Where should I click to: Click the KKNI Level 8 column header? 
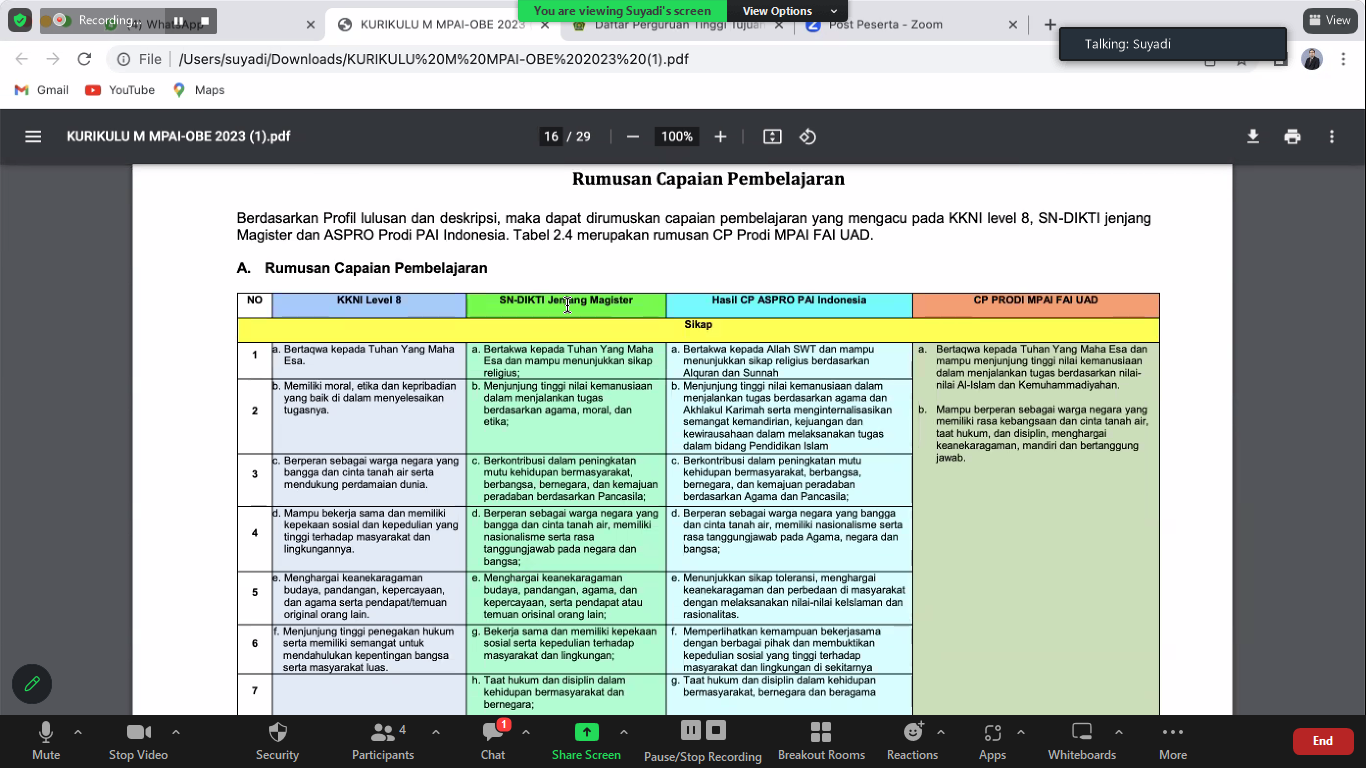coord(369,305)
